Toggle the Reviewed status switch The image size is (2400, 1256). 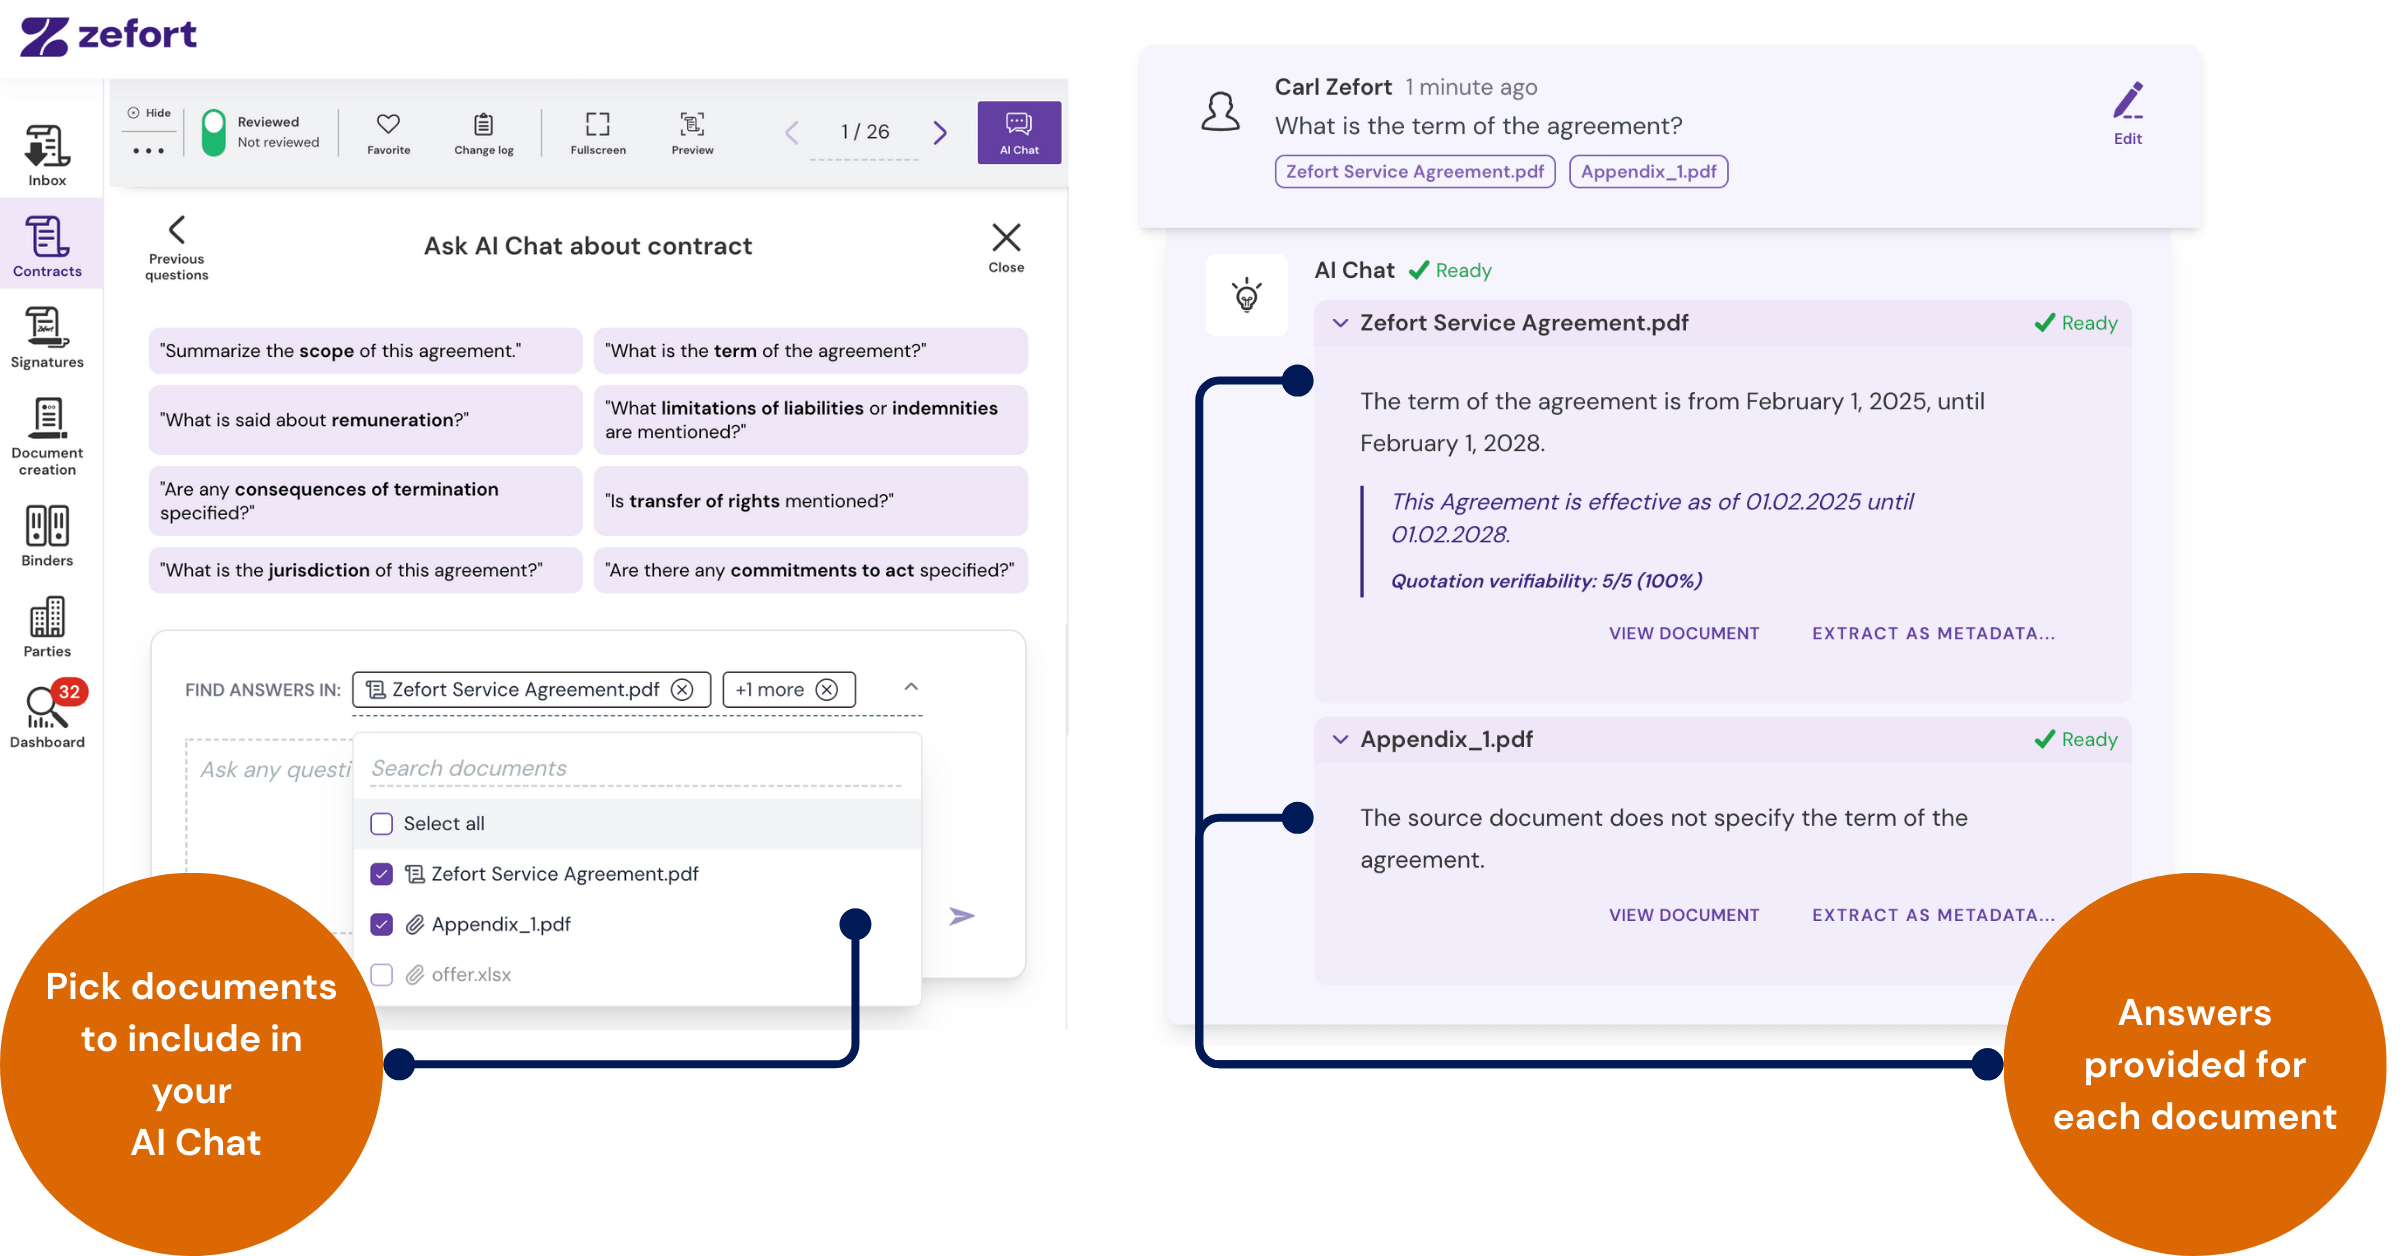(213, 132)
